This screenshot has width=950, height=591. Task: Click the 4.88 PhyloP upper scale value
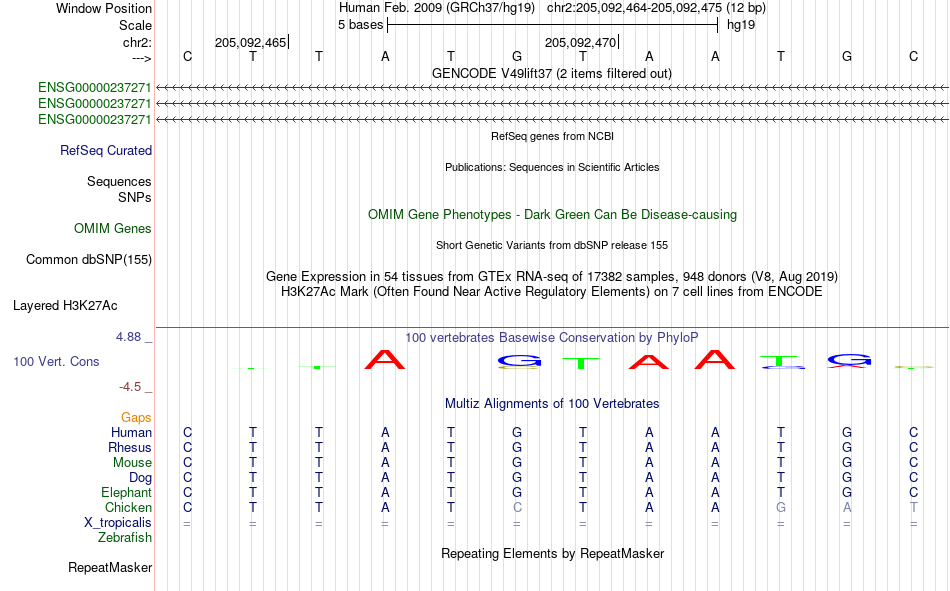click(128, 337)
